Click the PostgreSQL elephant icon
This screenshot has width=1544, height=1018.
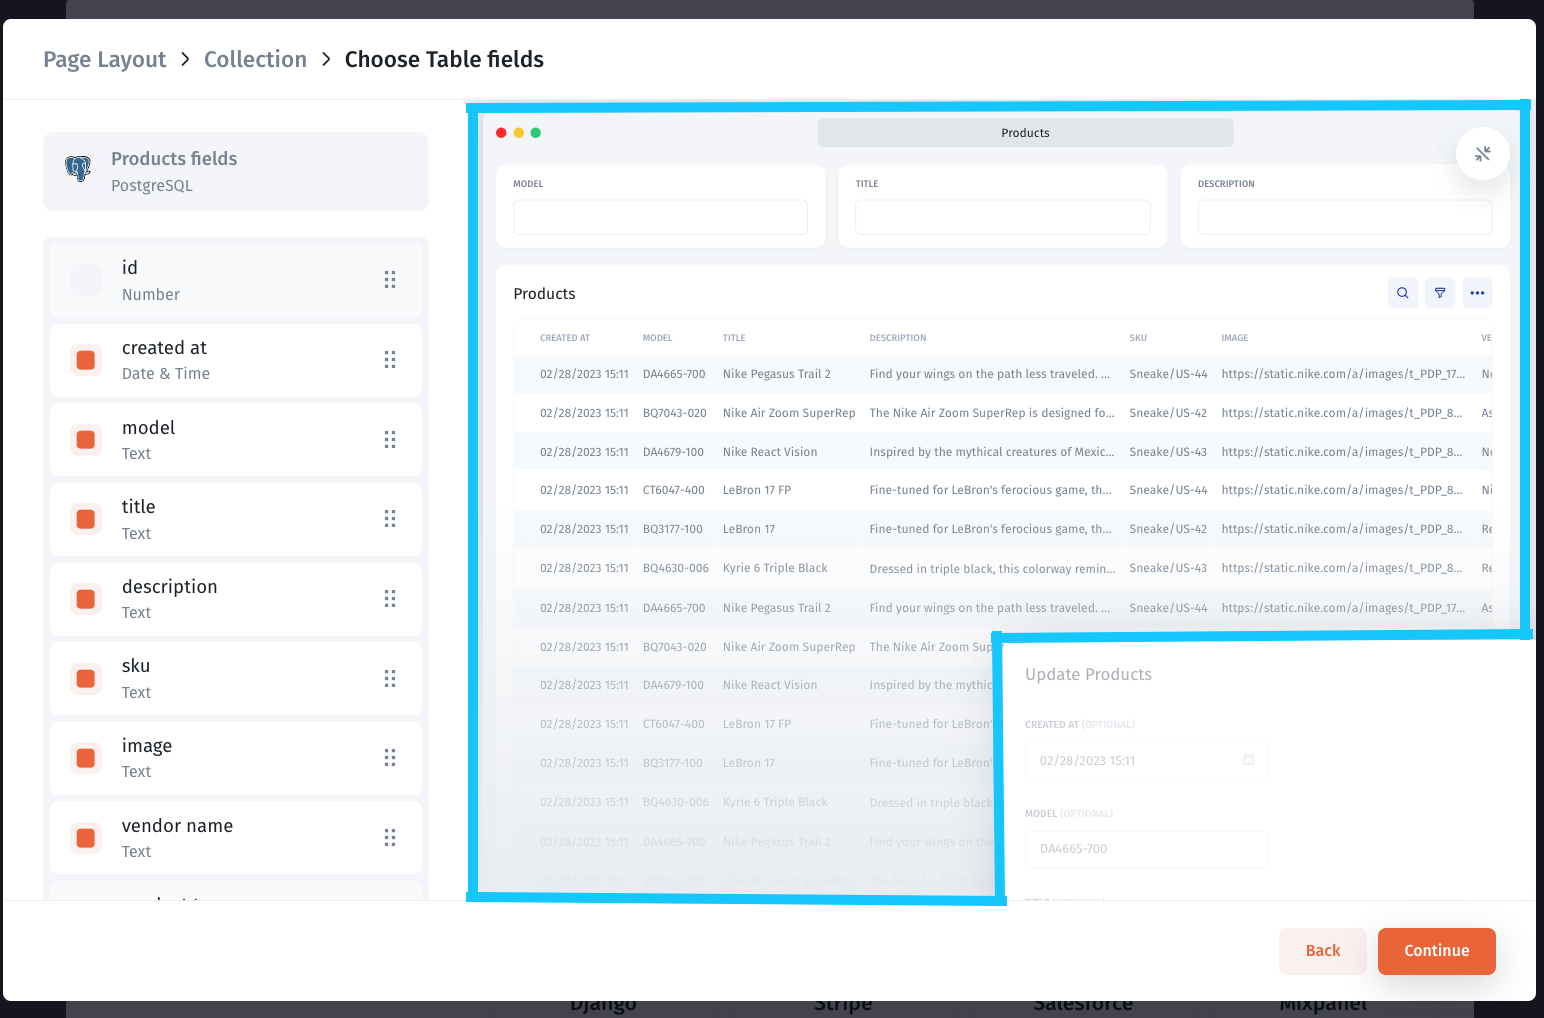(78, 168)
